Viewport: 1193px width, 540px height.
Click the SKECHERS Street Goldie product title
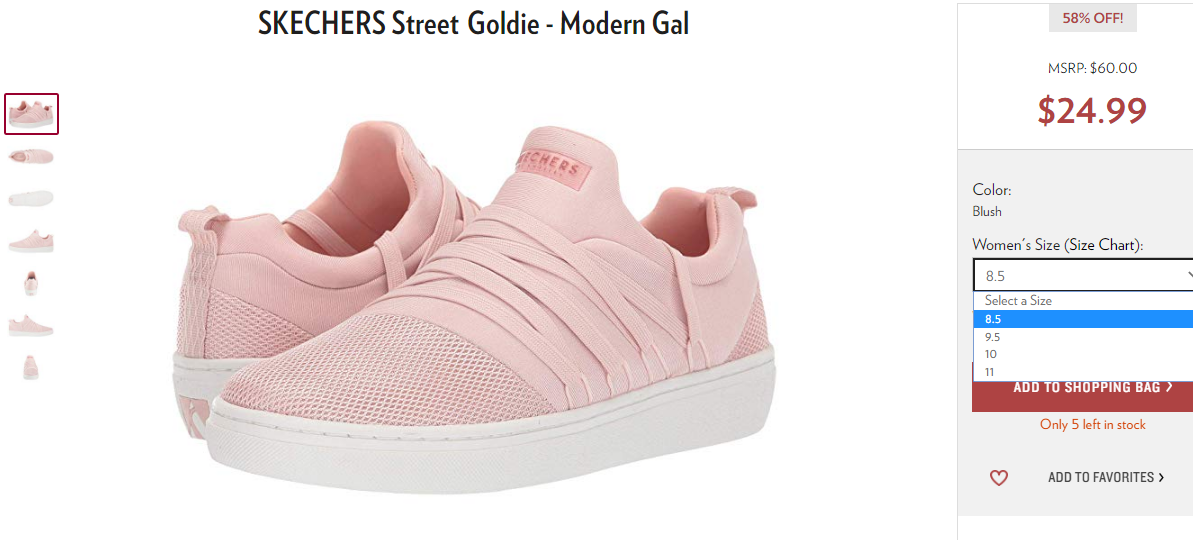click(x=473, y=24)
